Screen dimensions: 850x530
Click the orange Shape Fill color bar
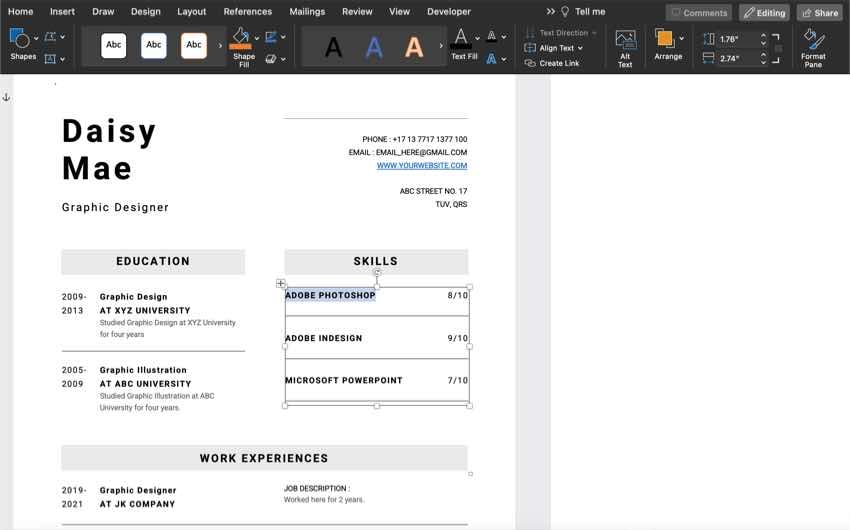click(x=240, y=47)
